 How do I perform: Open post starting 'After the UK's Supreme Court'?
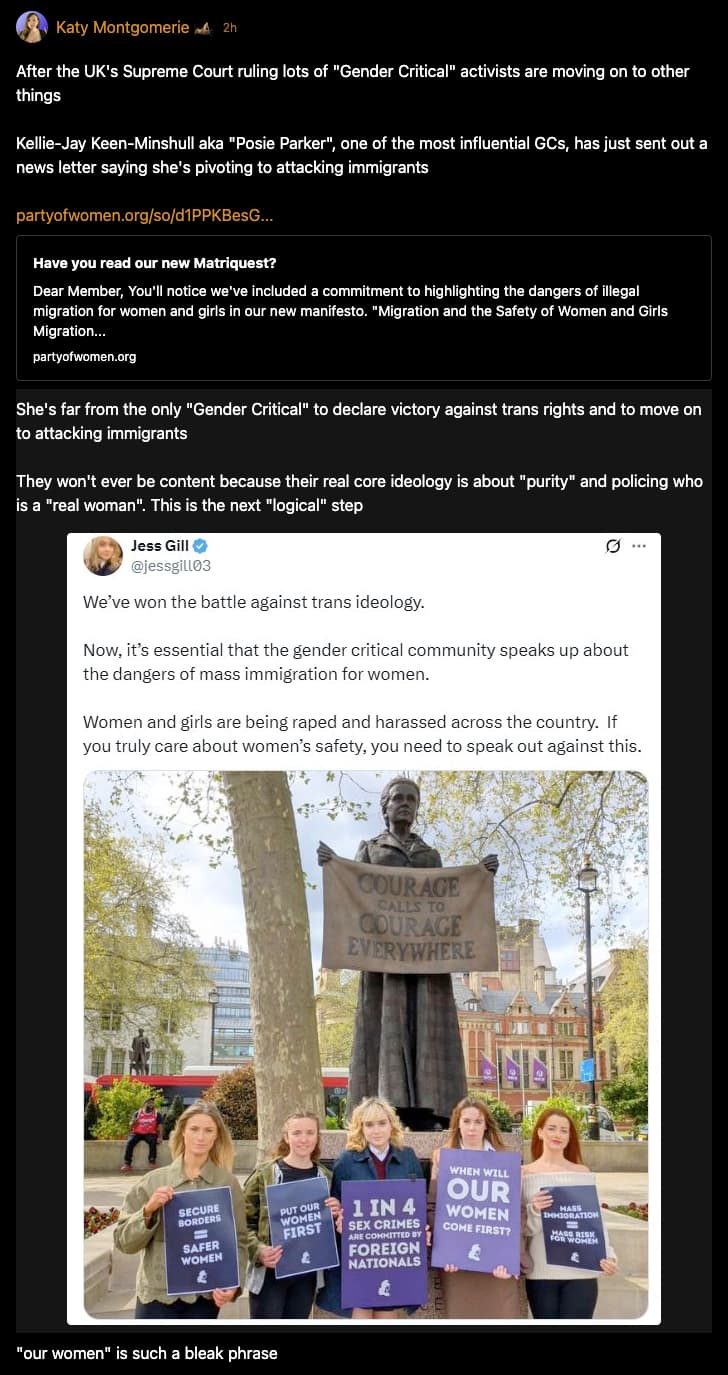364,119
